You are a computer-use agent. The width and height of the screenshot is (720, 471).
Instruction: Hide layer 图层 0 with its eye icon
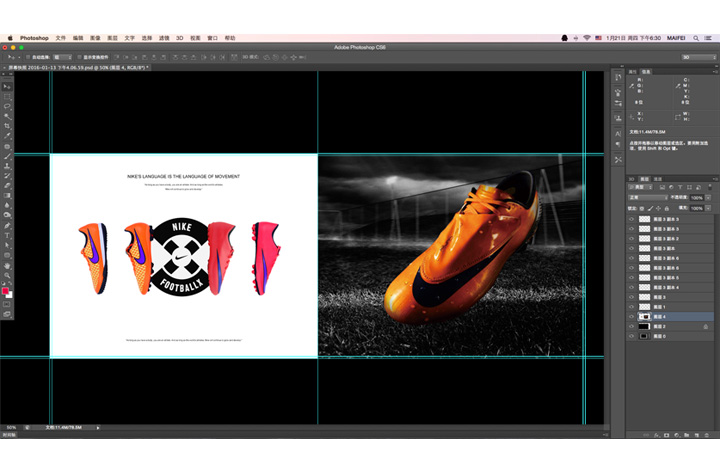(631, 336)
